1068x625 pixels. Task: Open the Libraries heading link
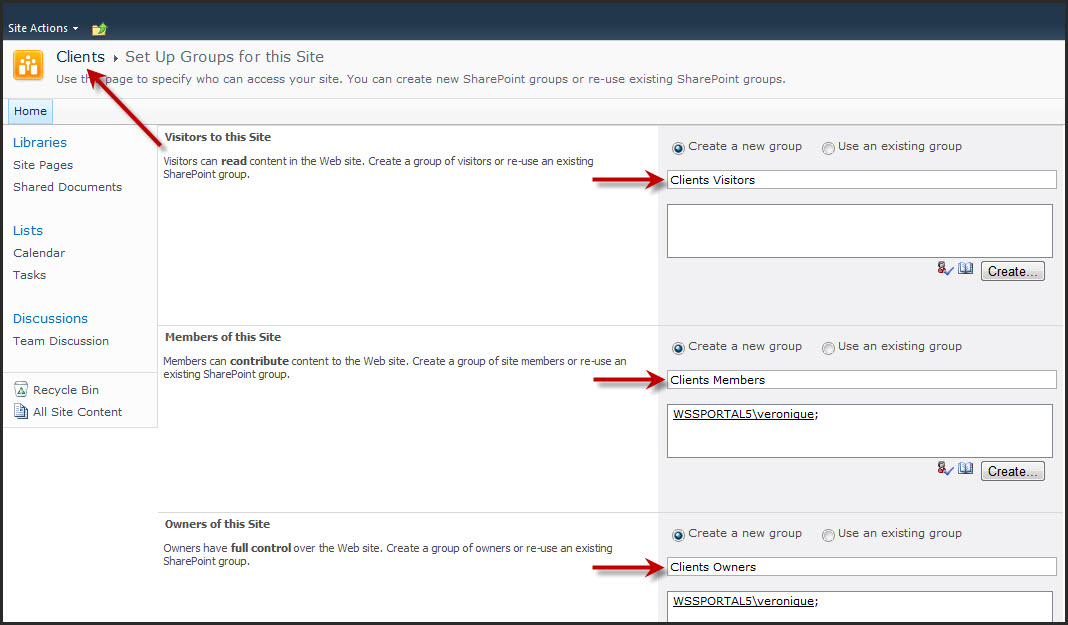coord(40,143)
